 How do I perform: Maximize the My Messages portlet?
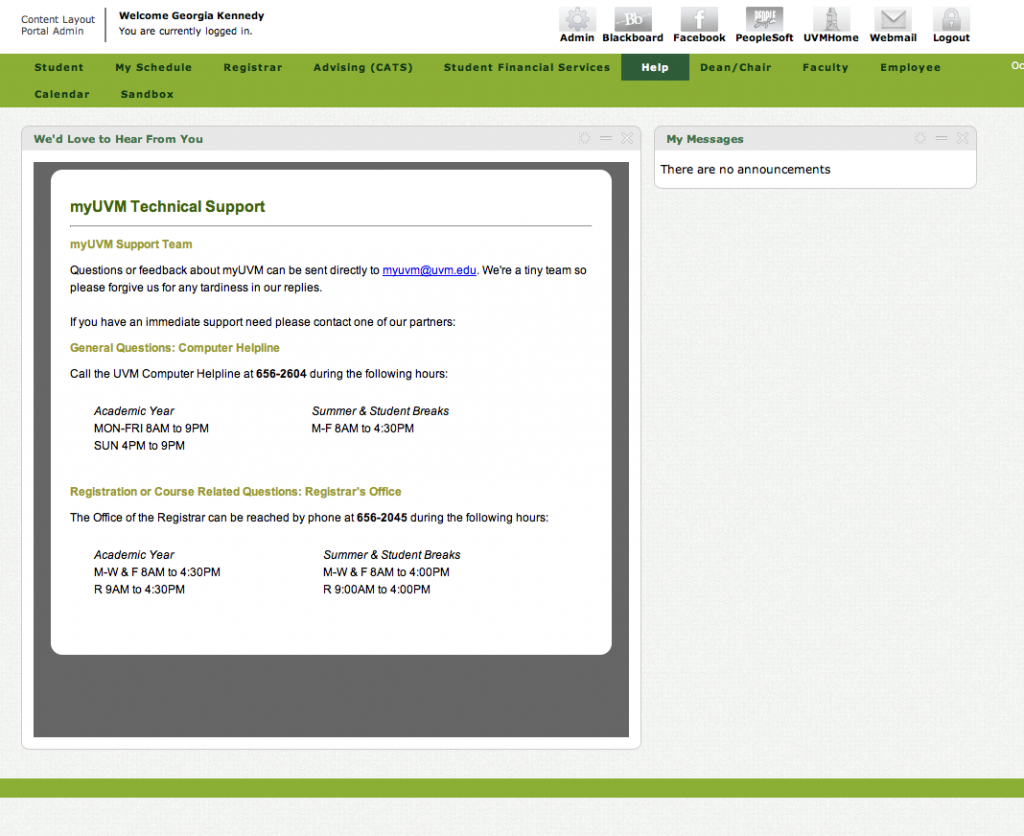[919, 139]
